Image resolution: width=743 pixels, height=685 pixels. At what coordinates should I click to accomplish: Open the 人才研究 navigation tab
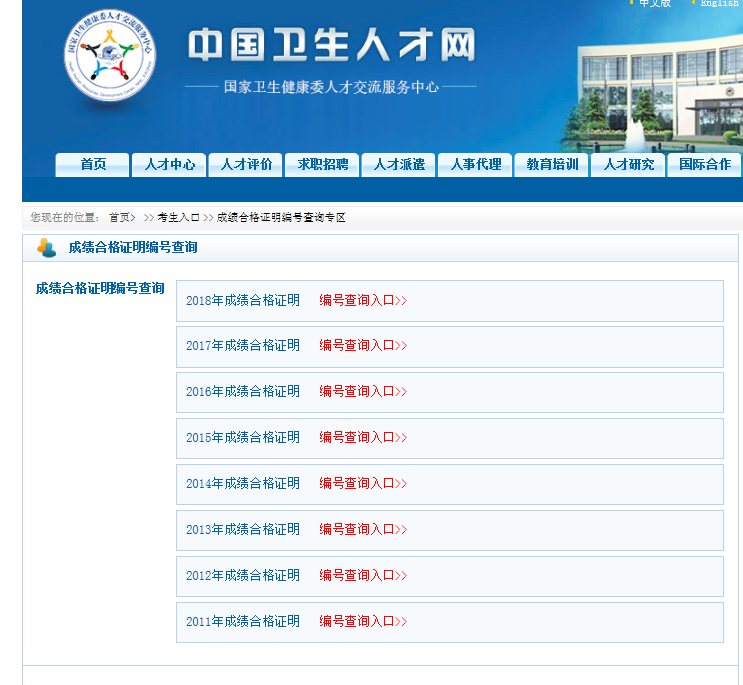(628, 164)
